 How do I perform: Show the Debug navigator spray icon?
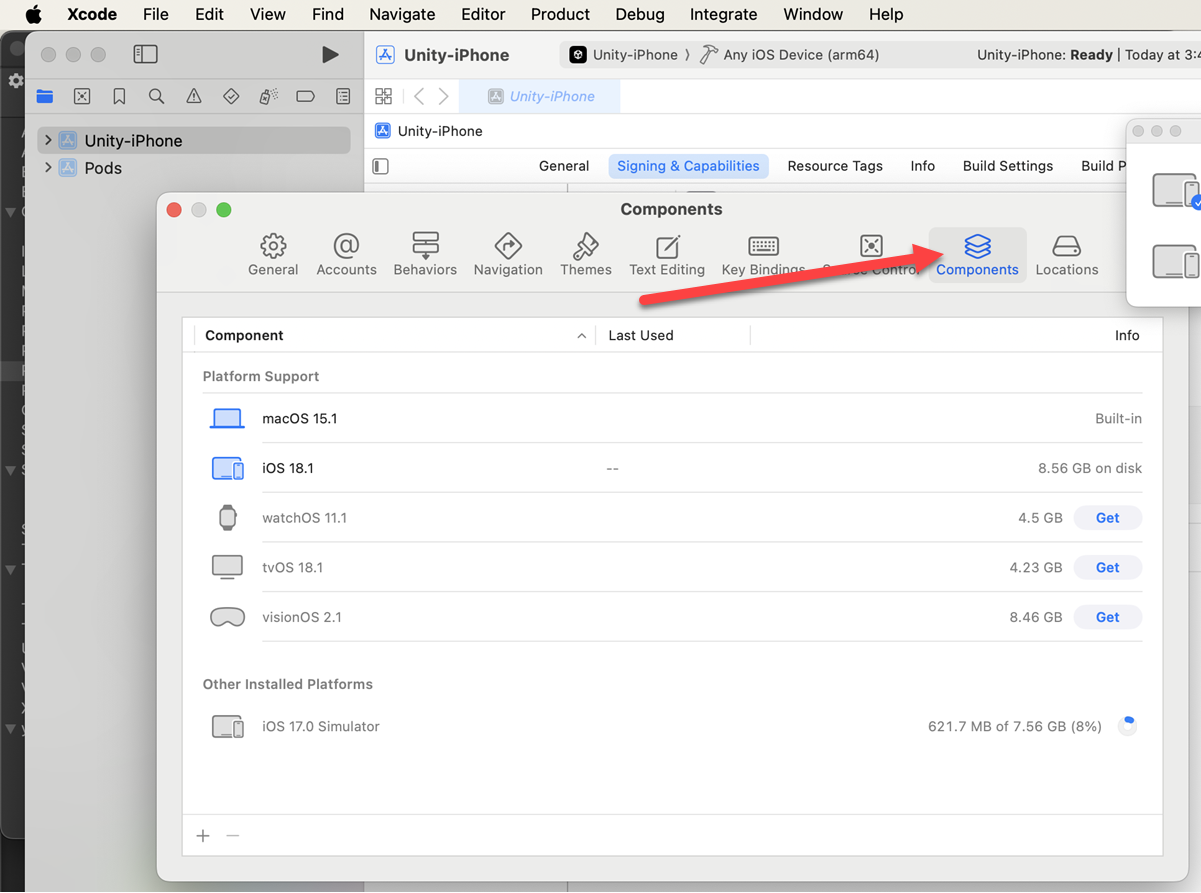[x=268, y=96]
